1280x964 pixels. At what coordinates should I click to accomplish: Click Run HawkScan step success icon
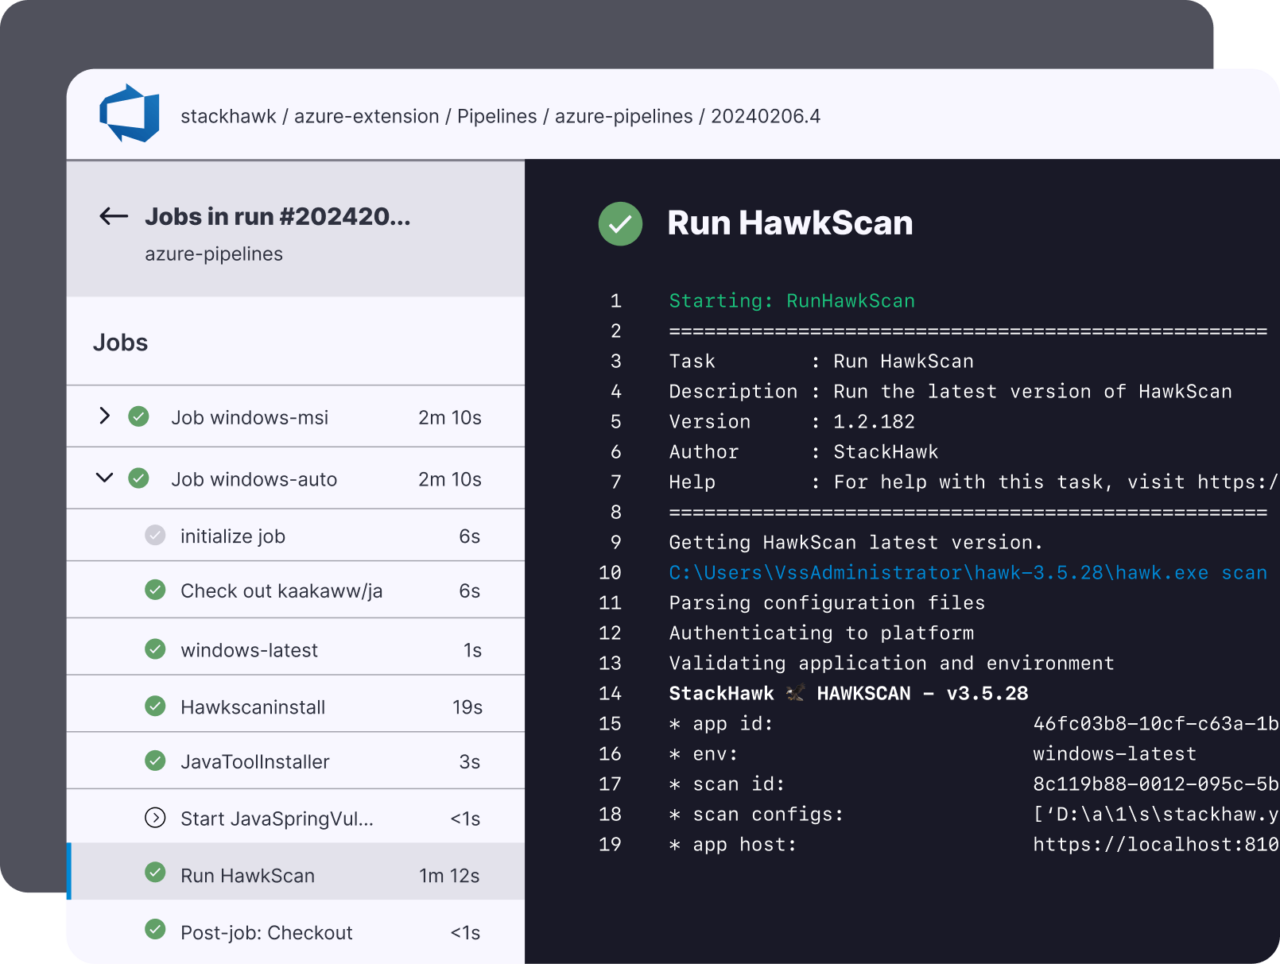tap(155, 872)
